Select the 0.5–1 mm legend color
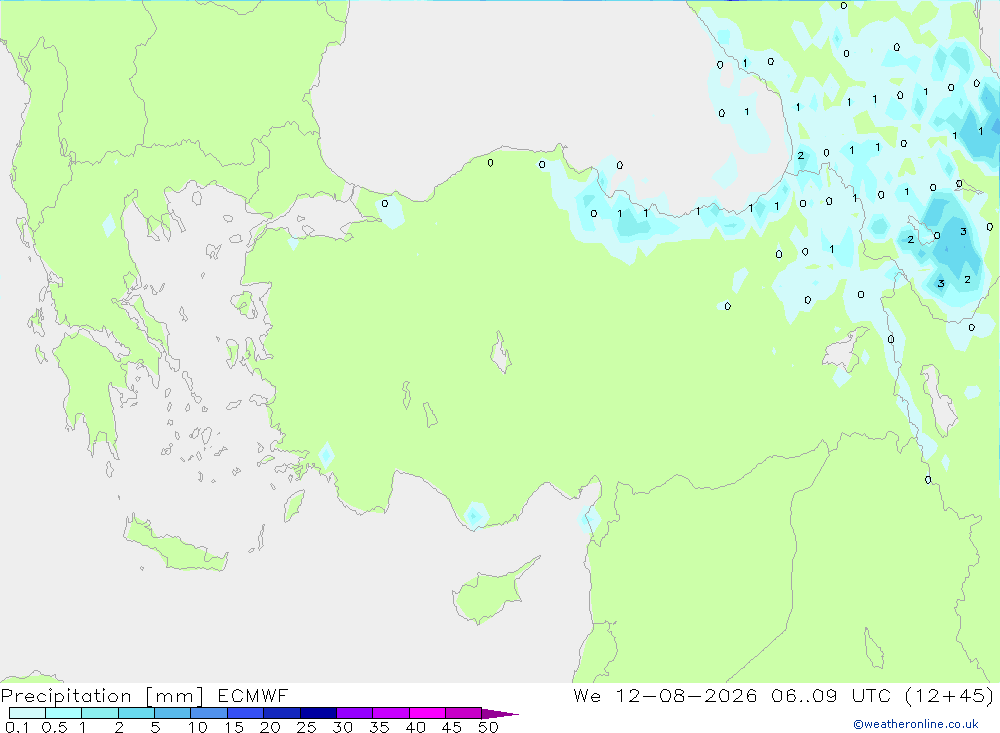Viewport: 1000px width, 733px height. pyautogui.click(x=64, y=713)
